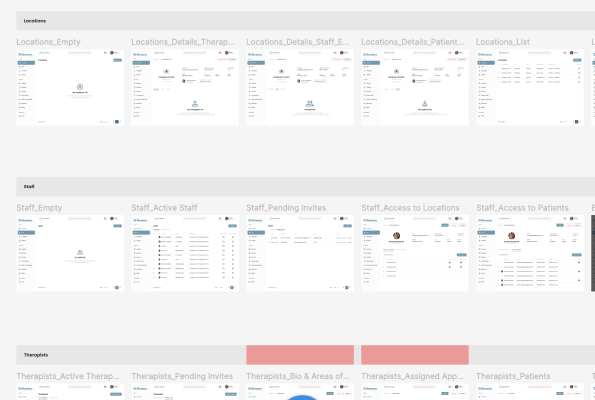Viewport: 595px width, 400px height.
Task: Click the avatar photo in Staff_Access to Patients frame
Action: coord(512,236)
